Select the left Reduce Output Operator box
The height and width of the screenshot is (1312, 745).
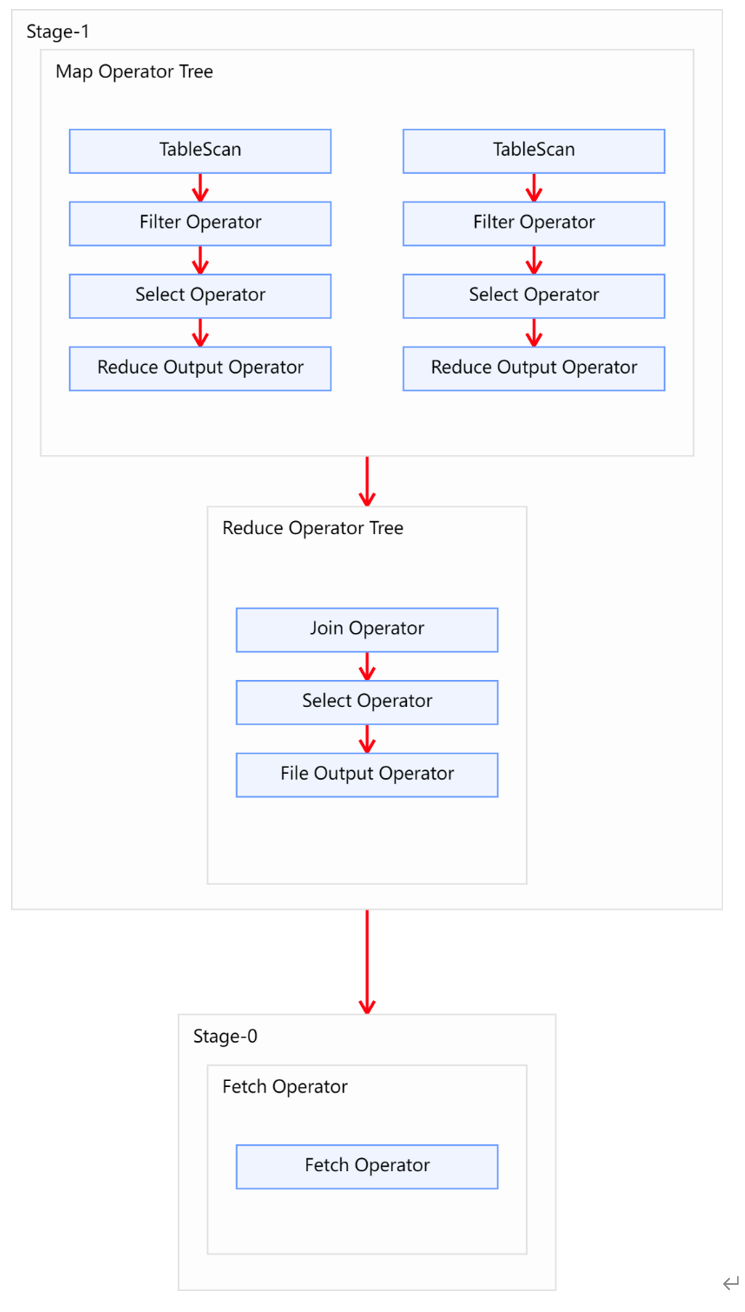click(x=200, y=368)
